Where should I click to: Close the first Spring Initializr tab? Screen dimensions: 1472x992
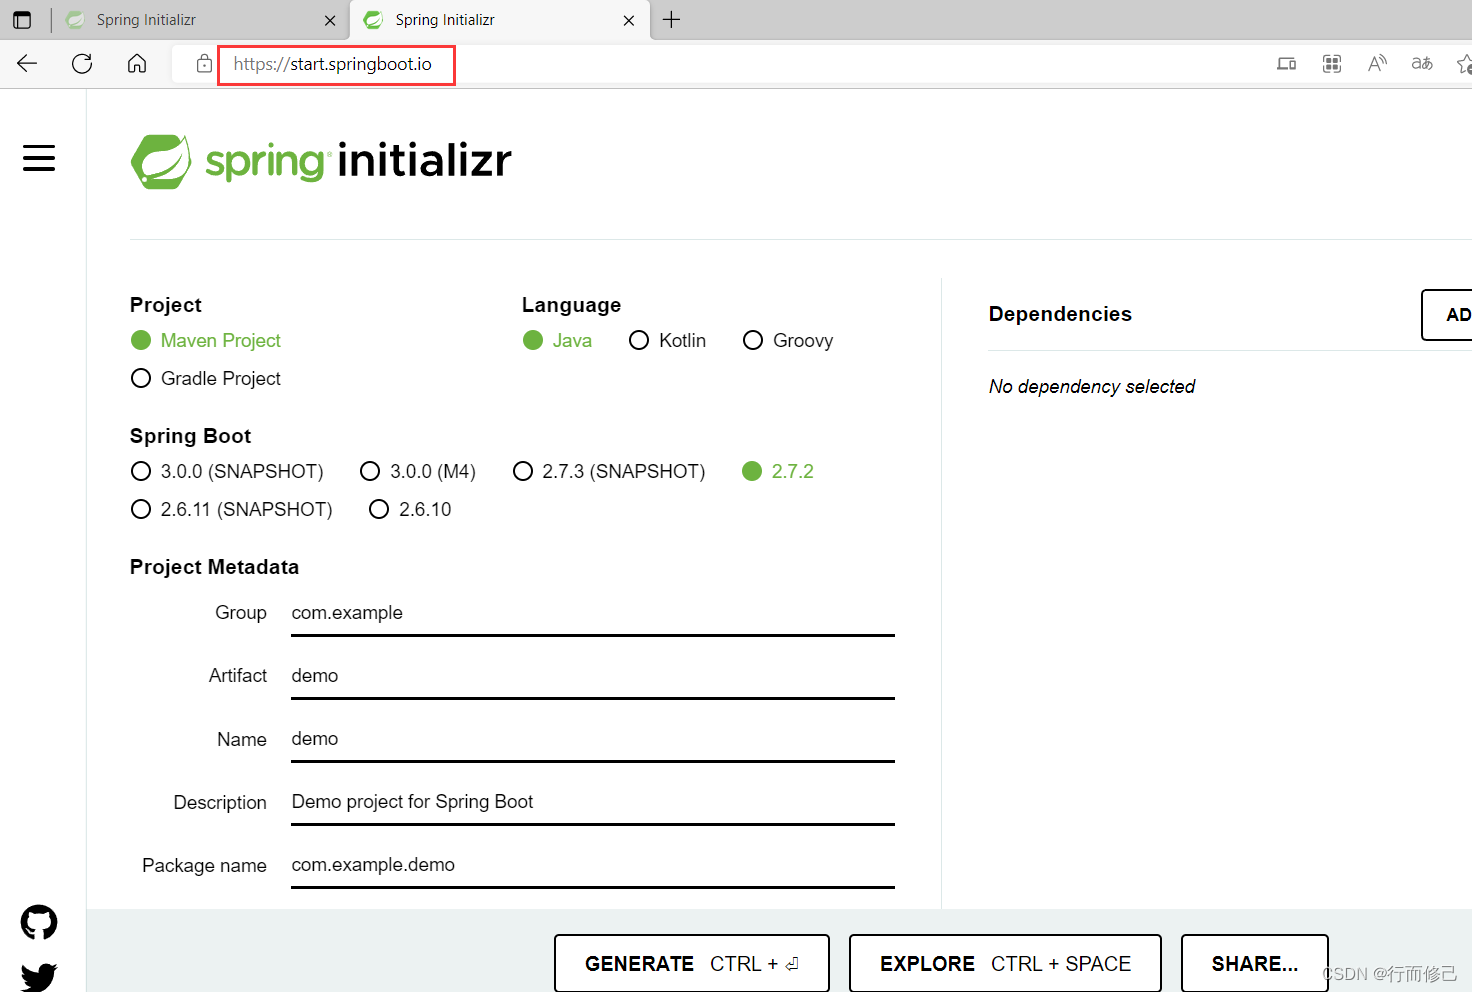tap(330, 20)
